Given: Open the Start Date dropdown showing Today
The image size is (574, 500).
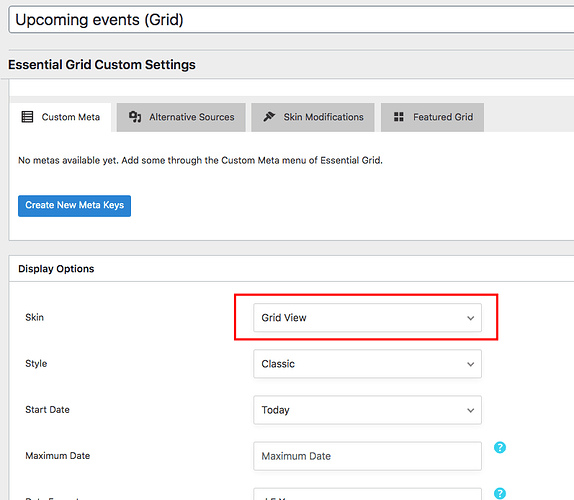Looking at the screenshot, I should pos(367,410).
